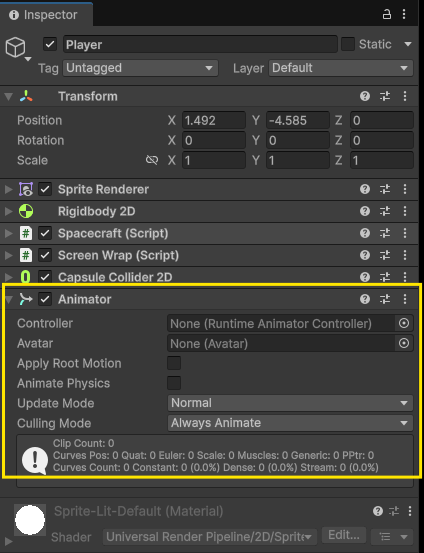Click the Position Z field
This screenshot has height=553, width=424.
point(382,120)
